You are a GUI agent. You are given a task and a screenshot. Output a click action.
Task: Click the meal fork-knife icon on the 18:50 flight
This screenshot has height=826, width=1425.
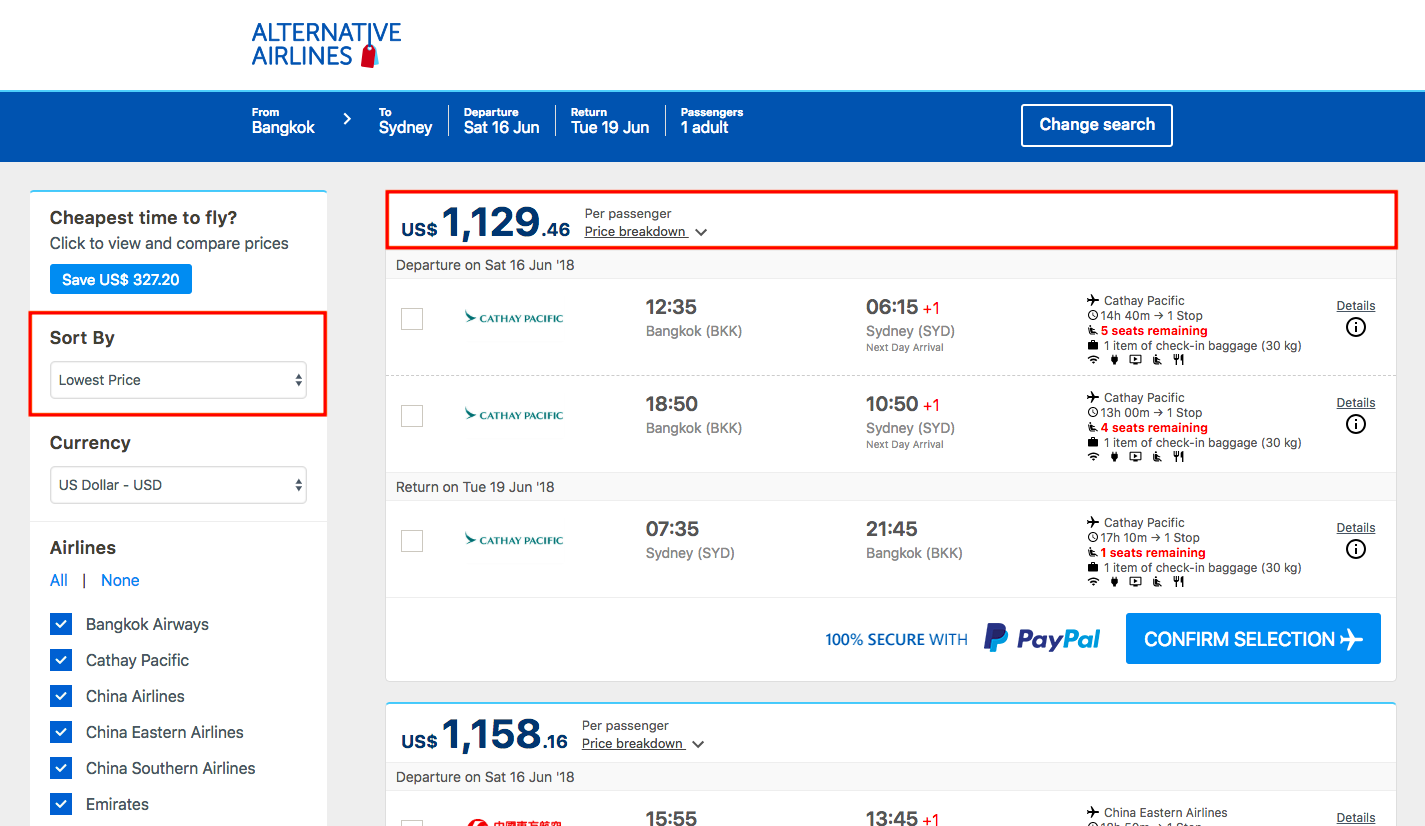(x=1179, y=457)
